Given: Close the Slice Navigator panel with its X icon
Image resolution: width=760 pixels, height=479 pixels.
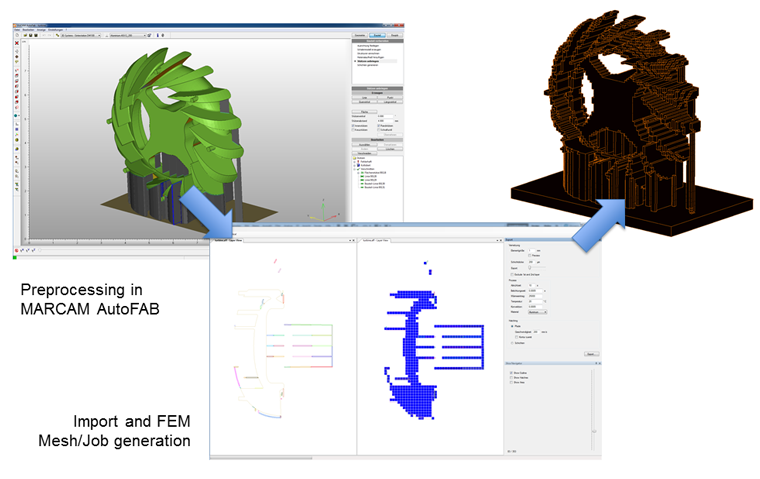Looking at the screenshot, I should point(599,363).
